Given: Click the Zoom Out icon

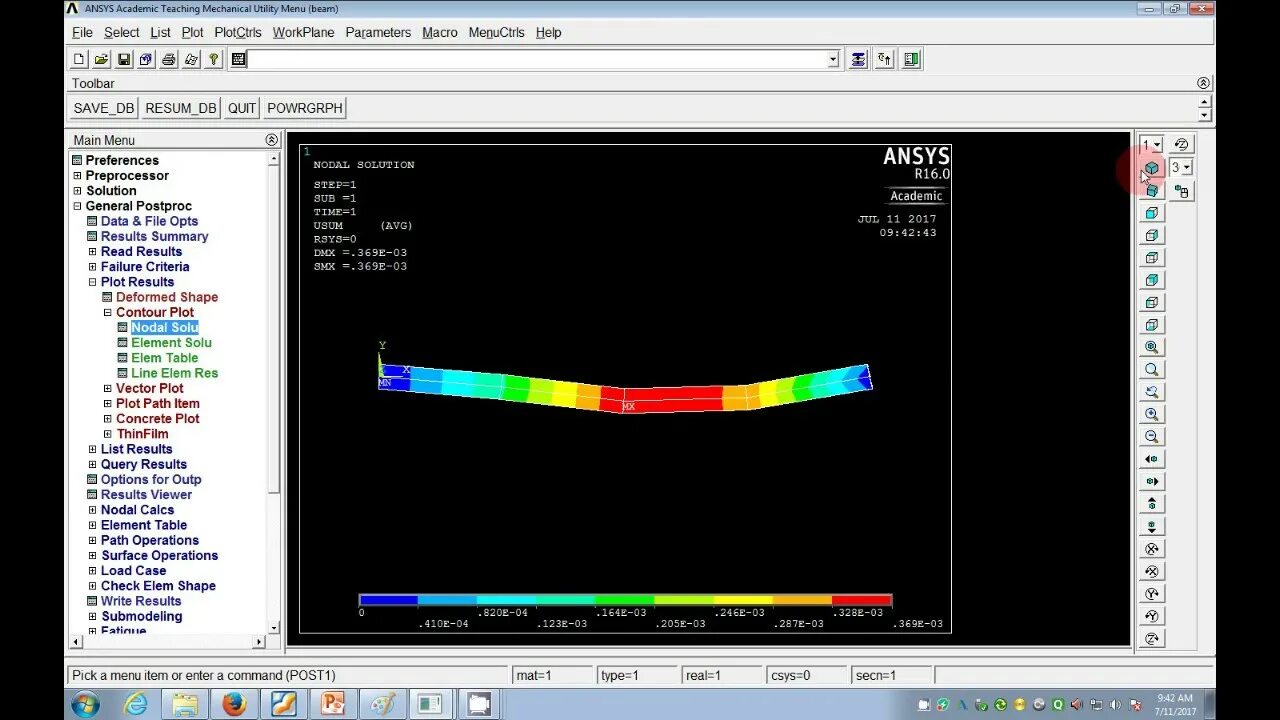Looking at the screenshot, I should click(1152, 436).
